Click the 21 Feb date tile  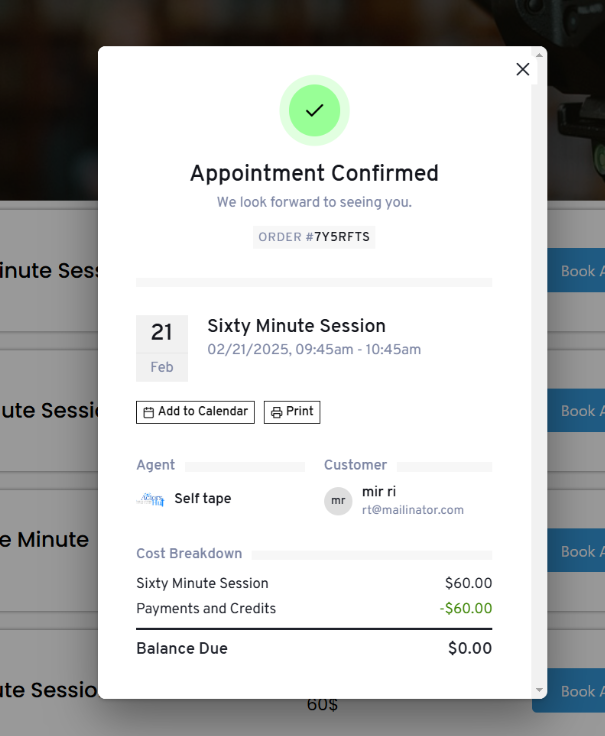coord(162,348)
